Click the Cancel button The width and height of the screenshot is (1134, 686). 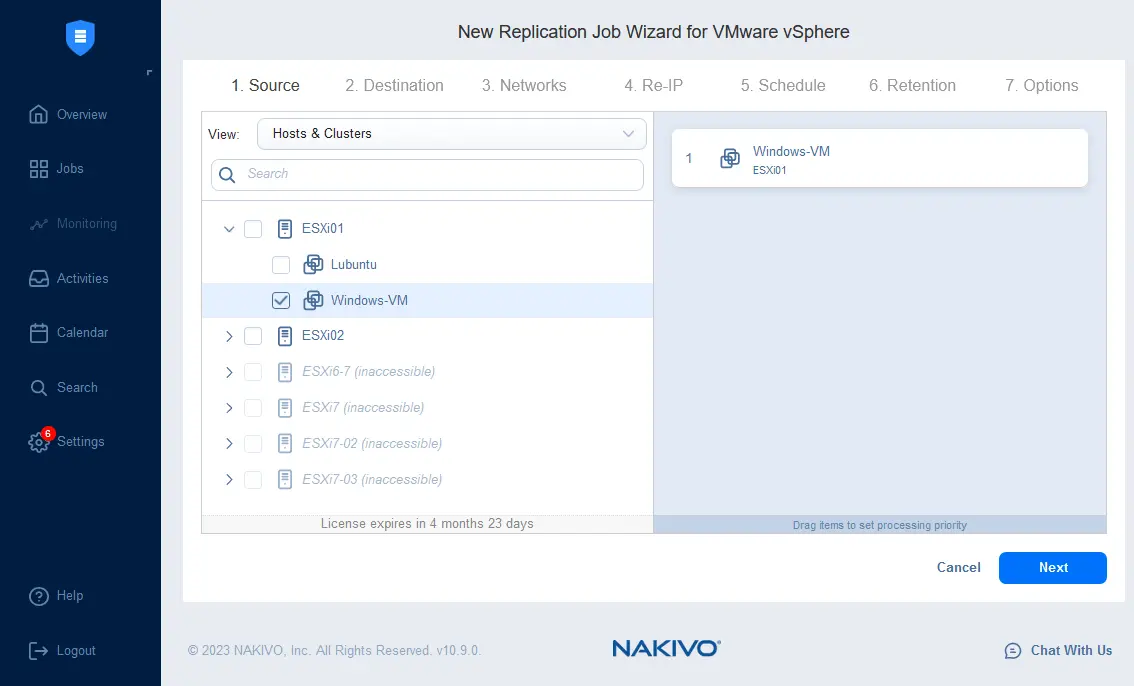[958, 567]
